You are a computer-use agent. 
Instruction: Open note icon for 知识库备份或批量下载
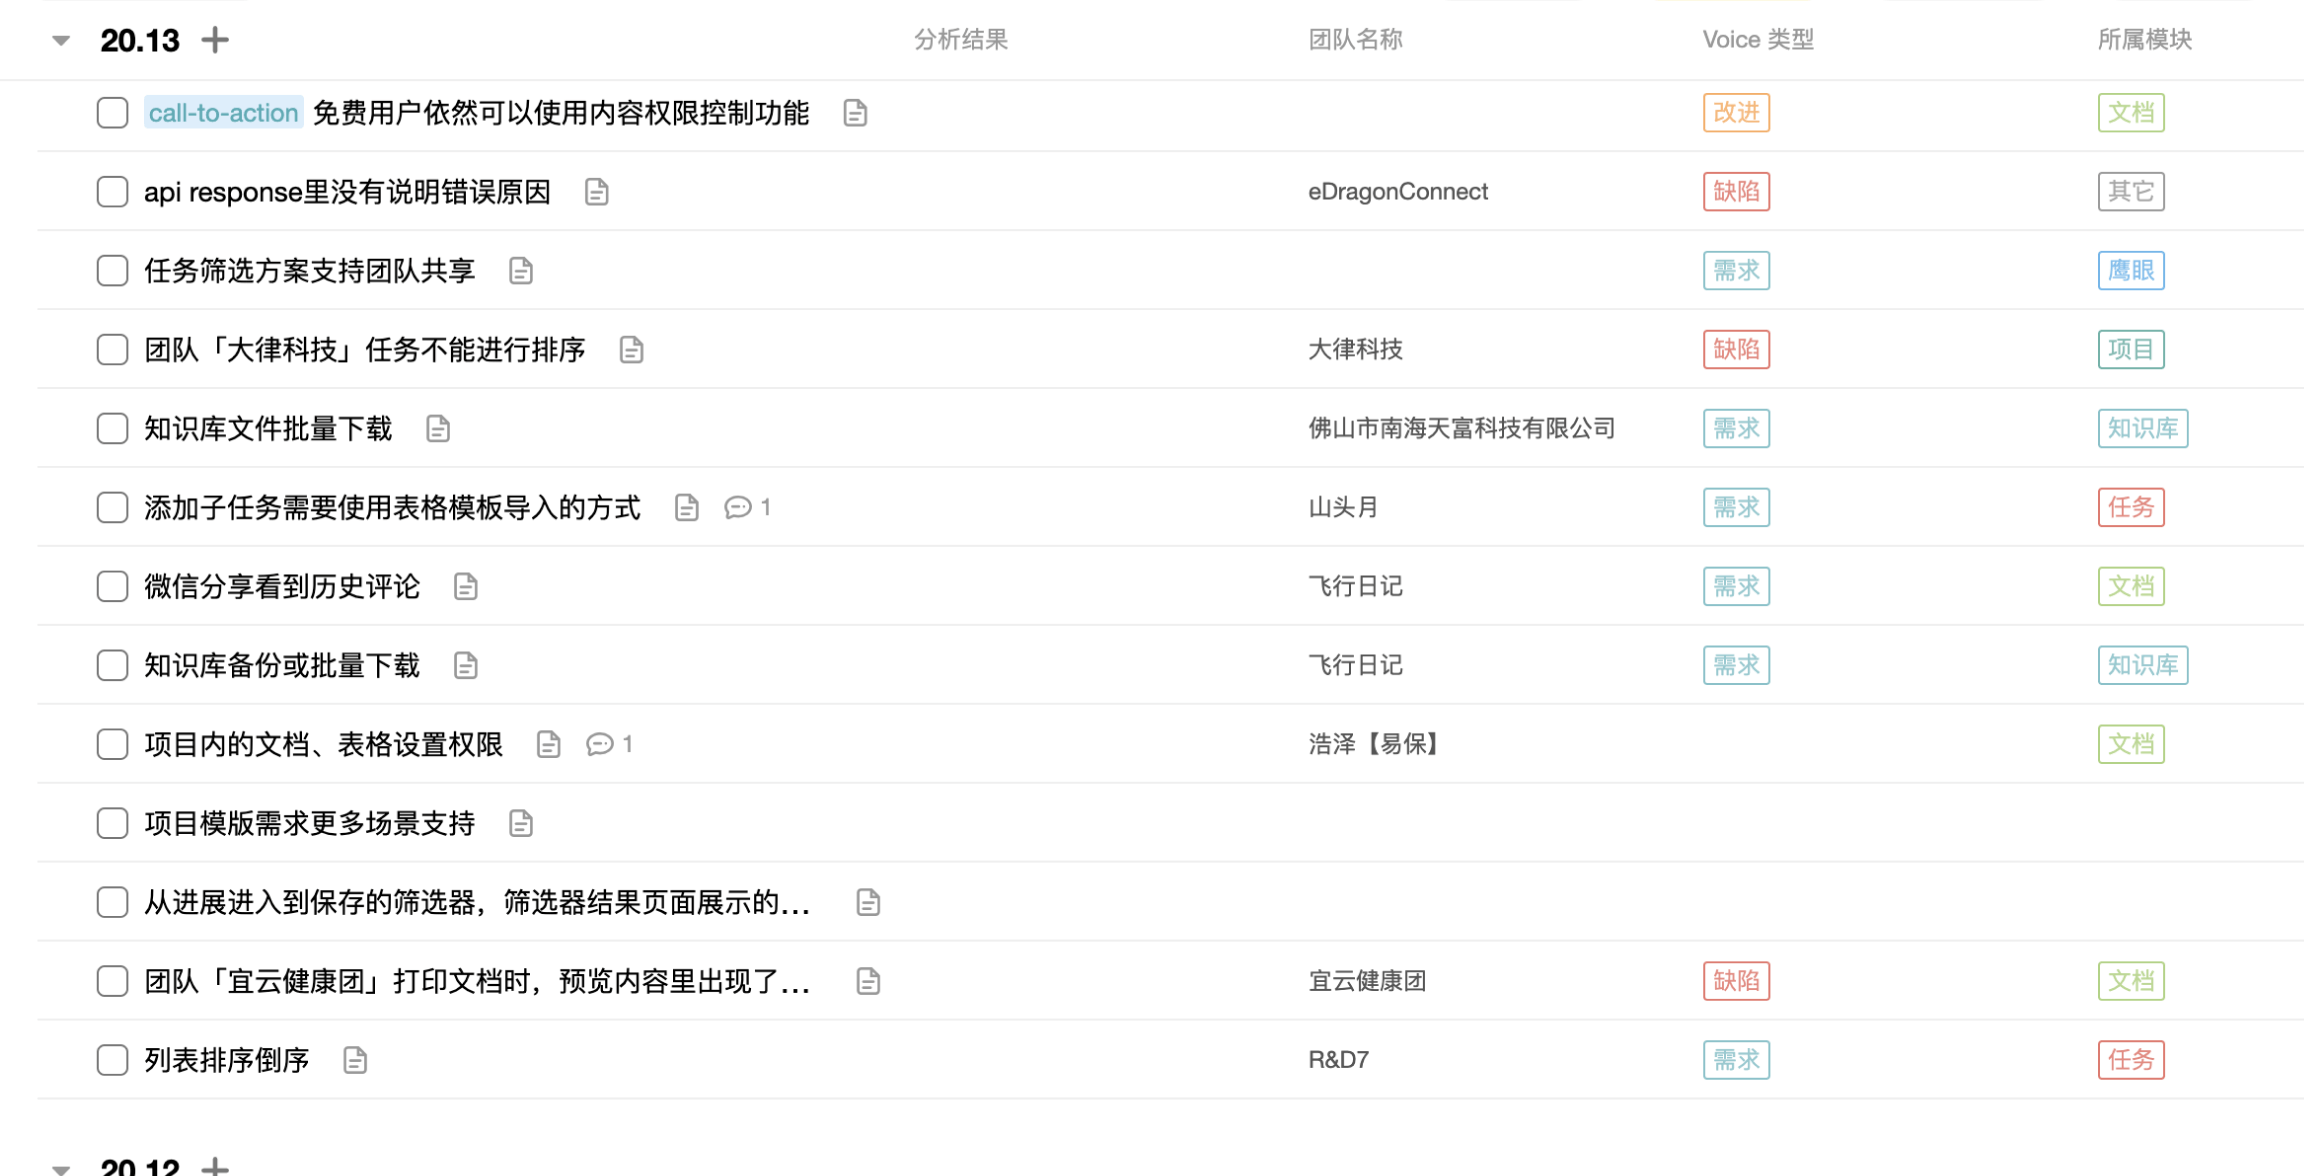pyautogui.click(x=466, y=666)
